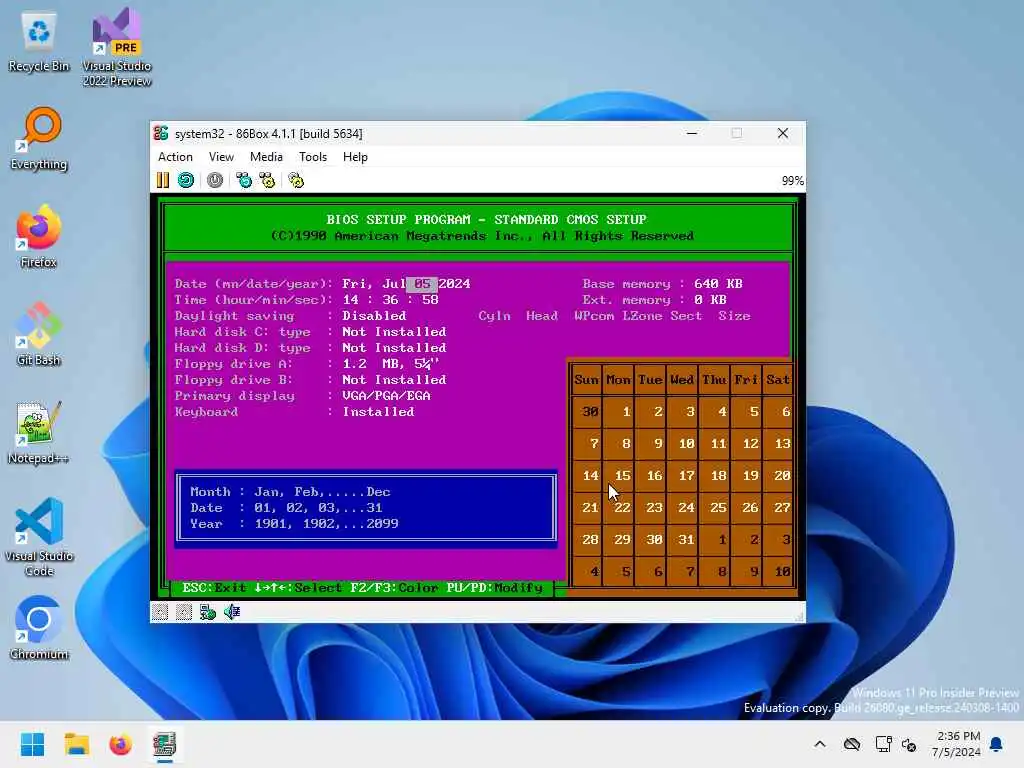This screenshot has width=1024, height=768.
Task: Open the Help menu
Action: (355, 157)
